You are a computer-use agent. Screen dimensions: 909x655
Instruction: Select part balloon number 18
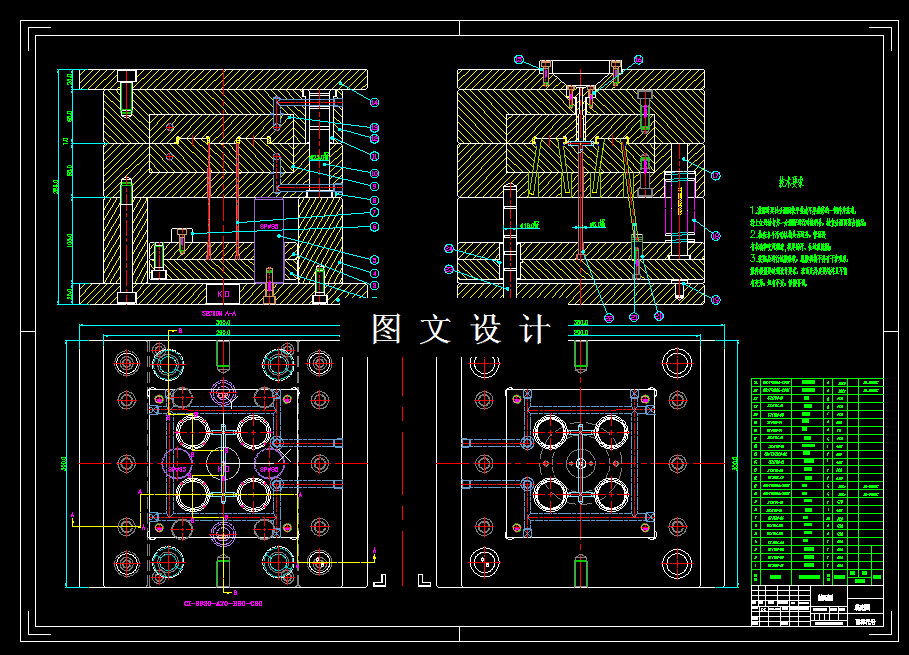tap(716, 236)
